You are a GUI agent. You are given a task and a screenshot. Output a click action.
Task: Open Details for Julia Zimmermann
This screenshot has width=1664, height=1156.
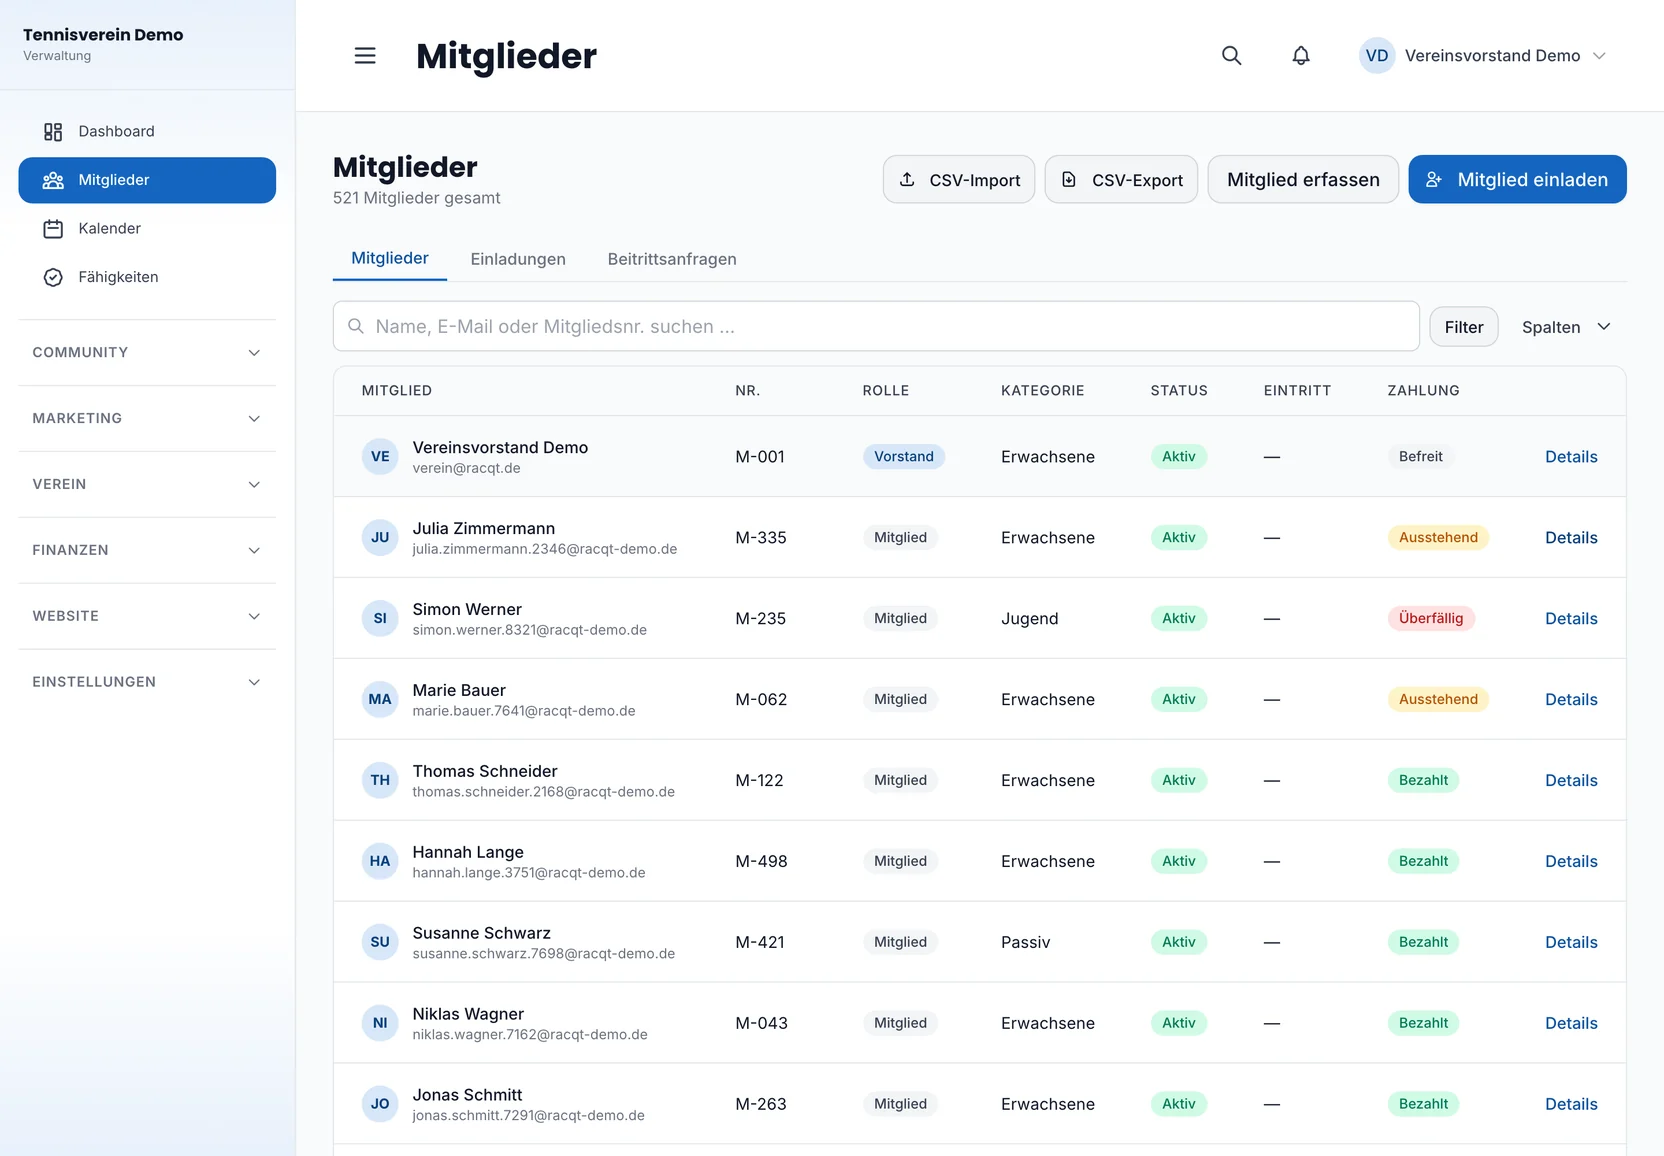(x=1571, y=538)
